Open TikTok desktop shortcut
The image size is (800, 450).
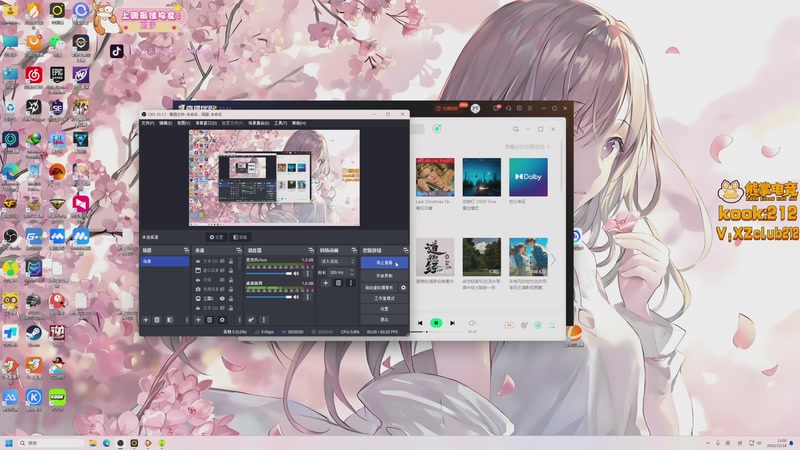click(x=117, y=51)
